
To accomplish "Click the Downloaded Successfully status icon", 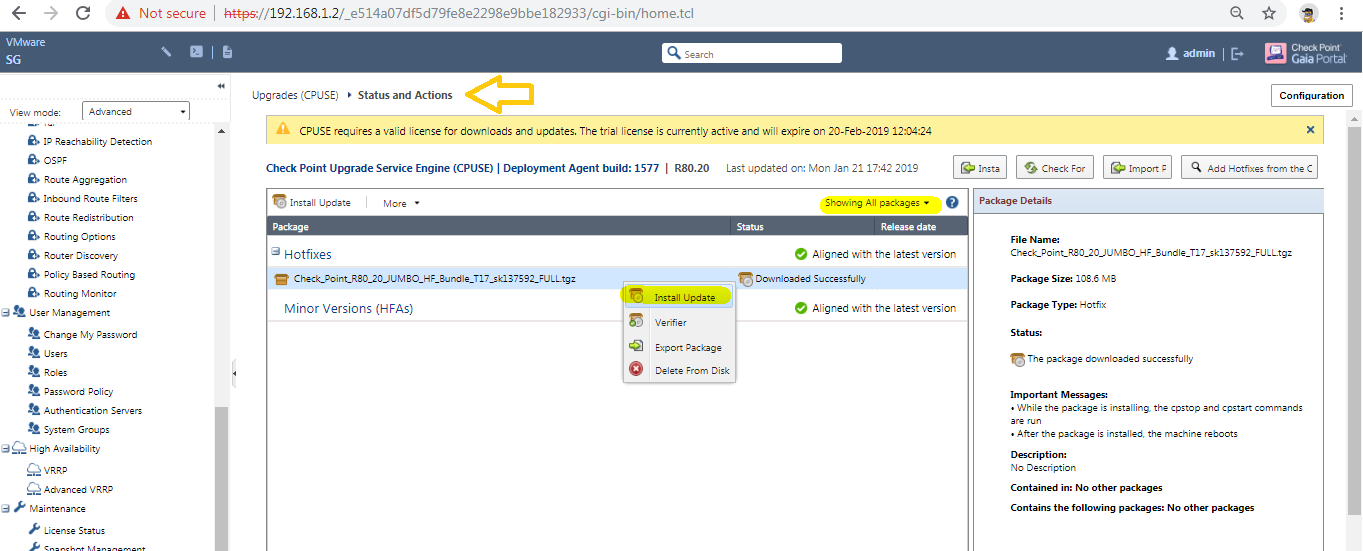I will pyautogui.click(x=745, y=279).
